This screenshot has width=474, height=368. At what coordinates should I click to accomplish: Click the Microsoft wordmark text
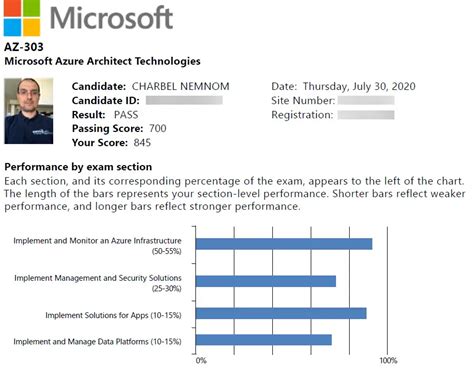point(111,18)
